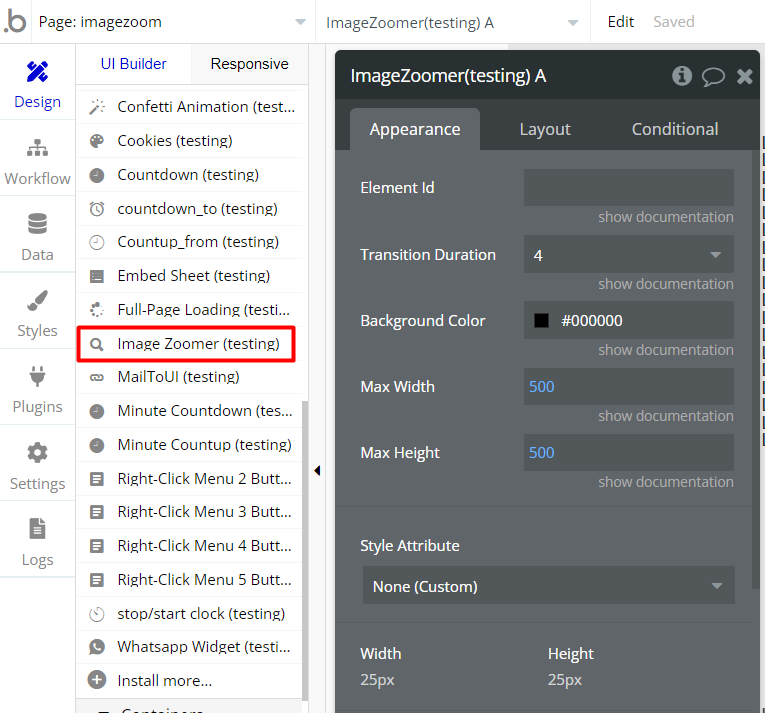Open the Workflow section
This screenshot has height=713, width=765.
tap(37, 161)
